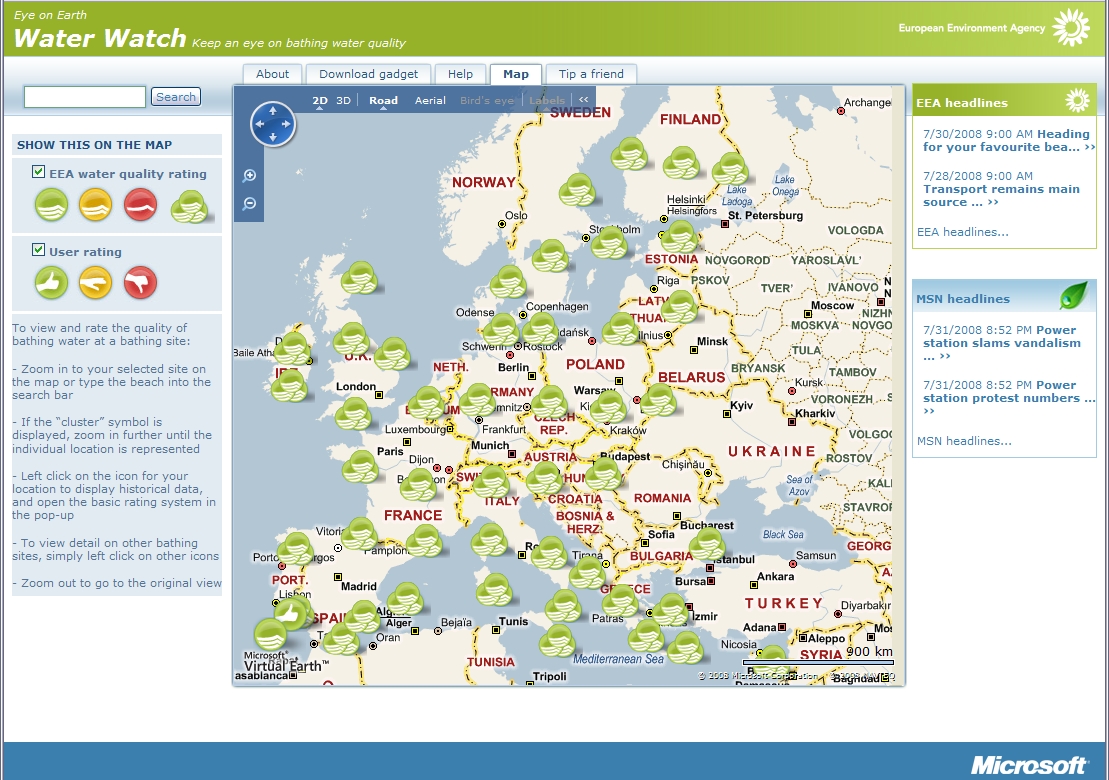Click the map pan compass control
Image resolution: width=1109 pixels, height=780 pixels.
coord(273,124)
